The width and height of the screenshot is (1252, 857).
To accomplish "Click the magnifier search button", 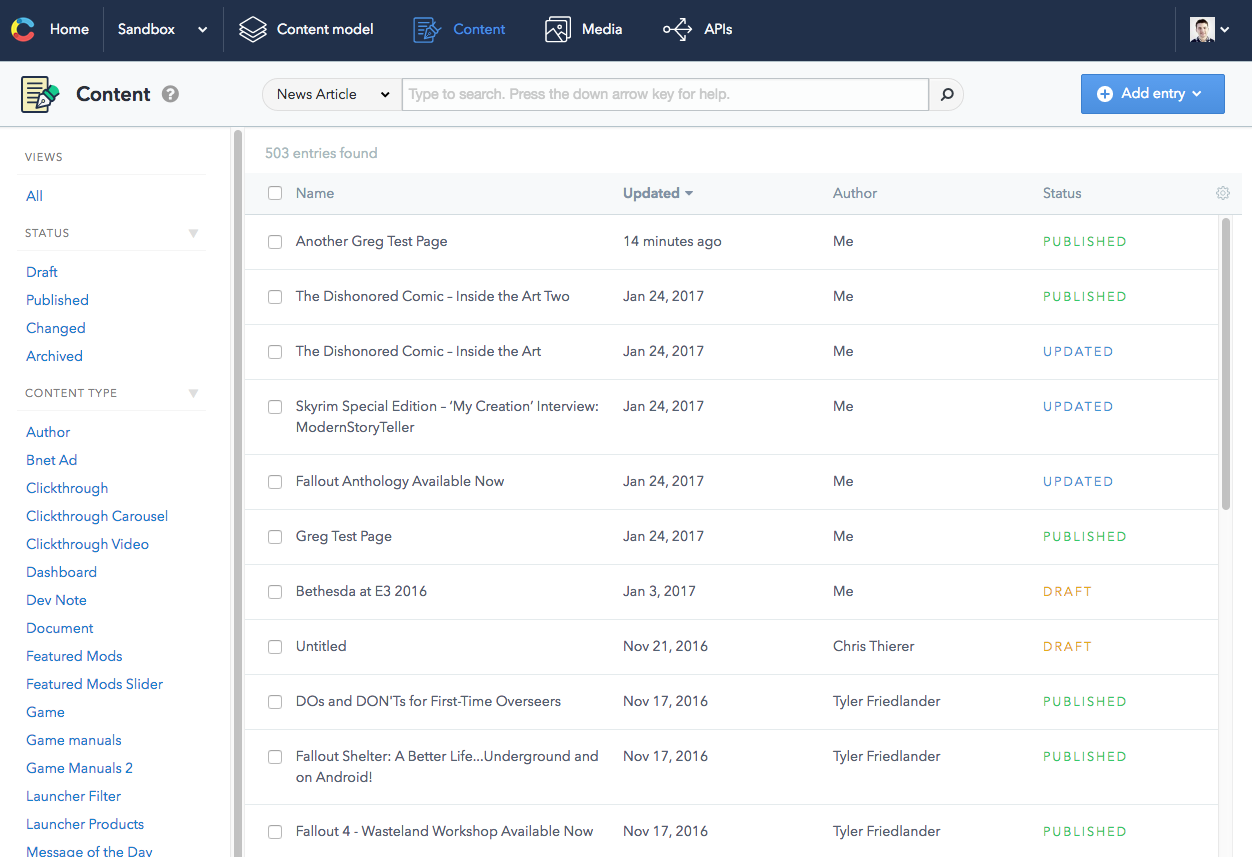I will coord(946,94).
